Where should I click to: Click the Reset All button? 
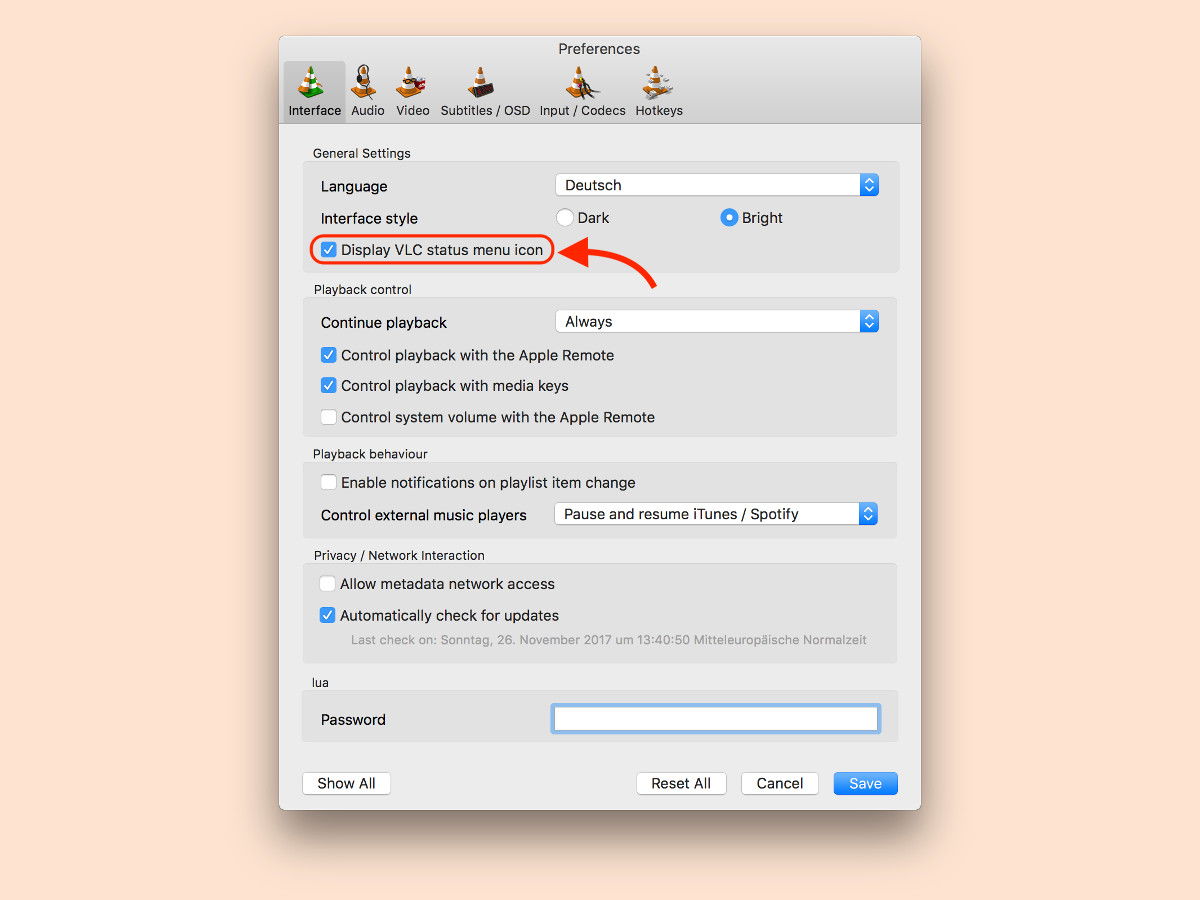(681, 783)
